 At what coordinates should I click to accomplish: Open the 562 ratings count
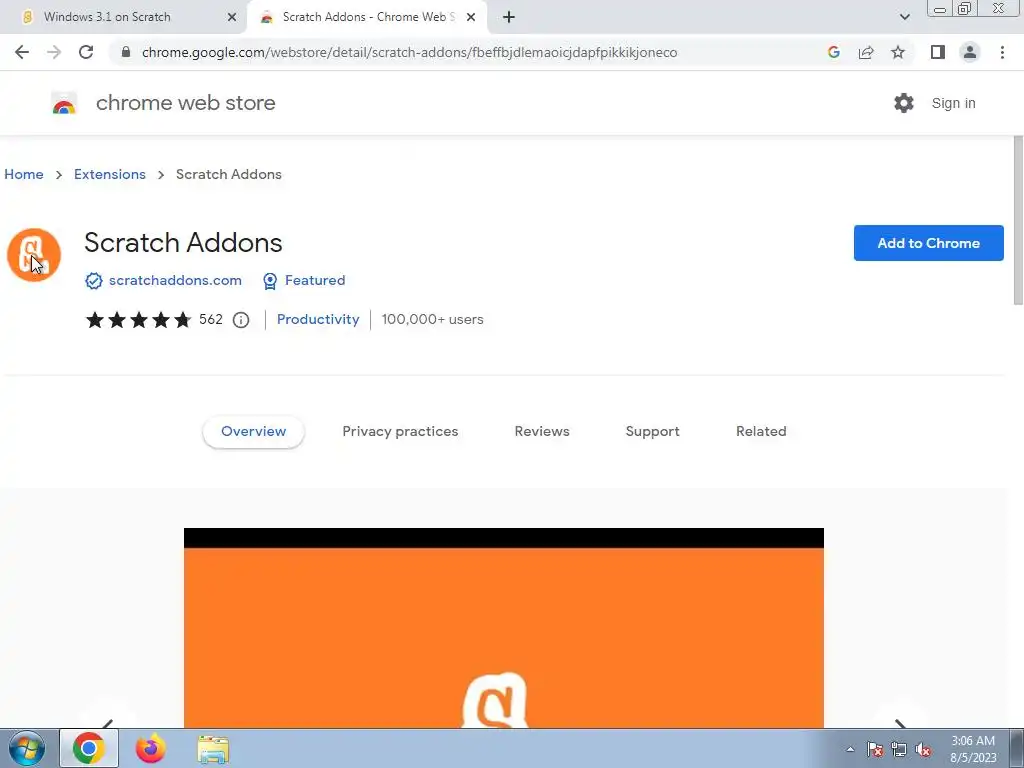click(211, 319)
